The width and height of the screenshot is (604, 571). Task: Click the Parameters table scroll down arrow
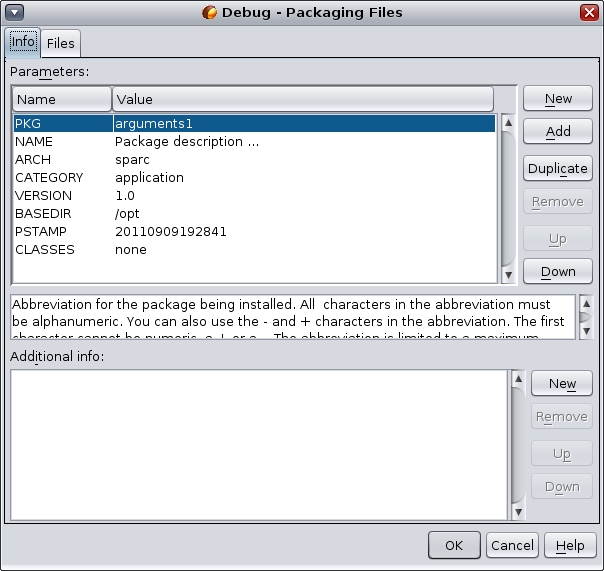pyautogui.click(x=508, y=275)
